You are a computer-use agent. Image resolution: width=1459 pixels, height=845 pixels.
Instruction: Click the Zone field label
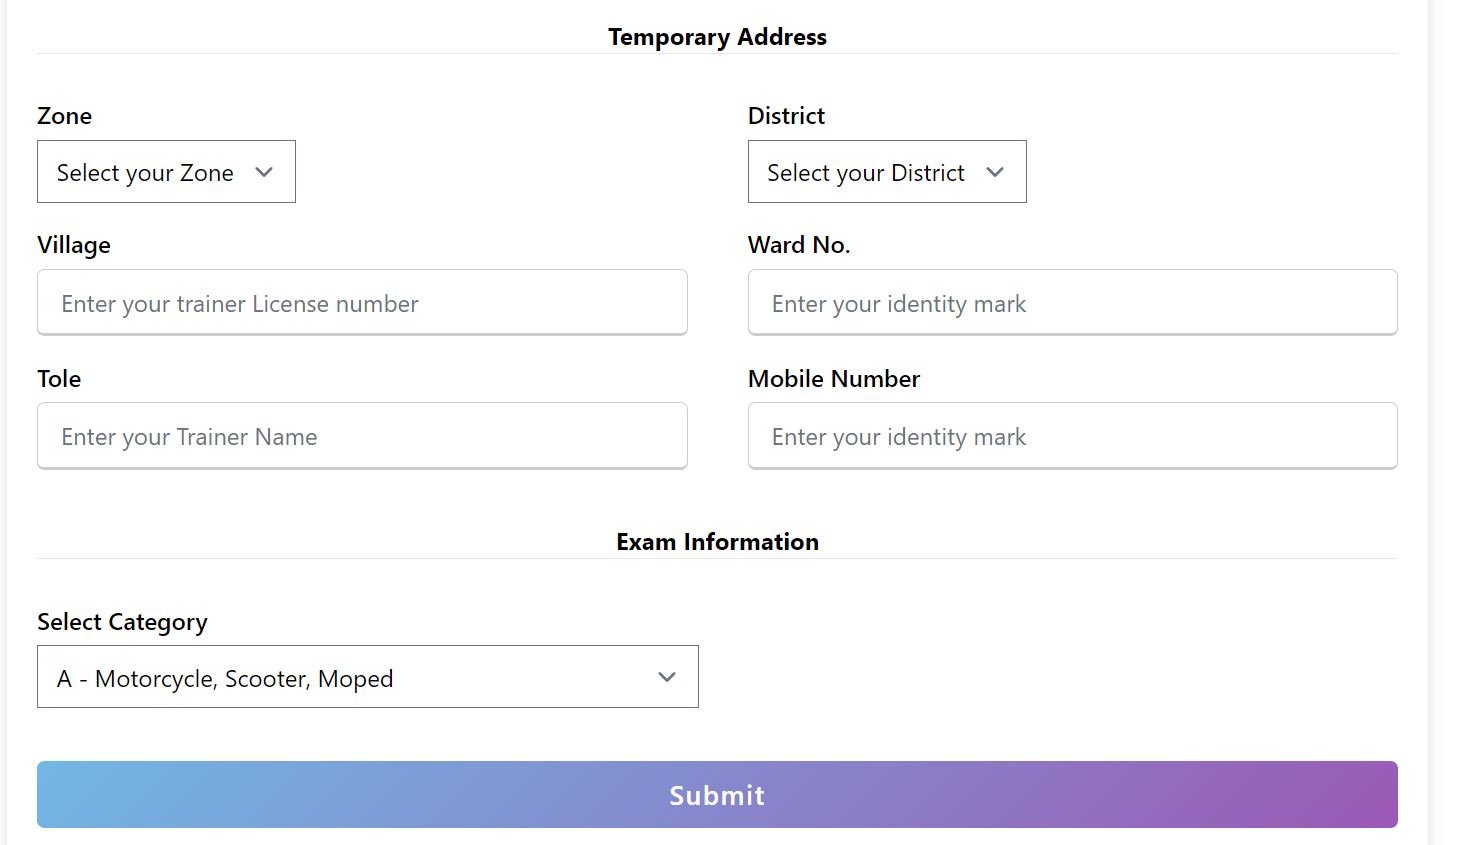click(x=65, y=116)
